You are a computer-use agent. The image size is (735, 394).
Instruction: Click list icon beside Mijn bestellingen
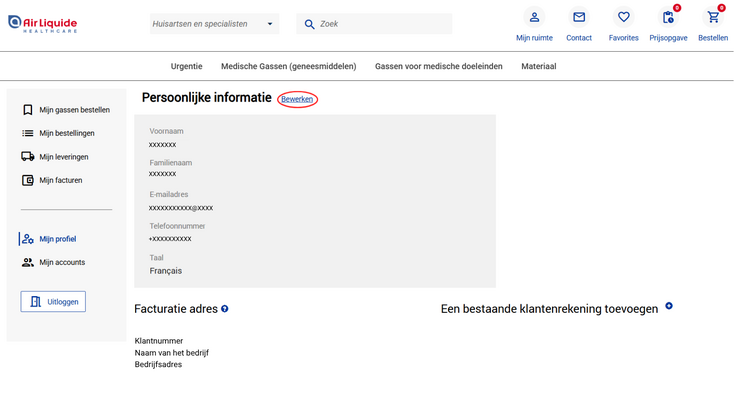(x=28, y=133)
